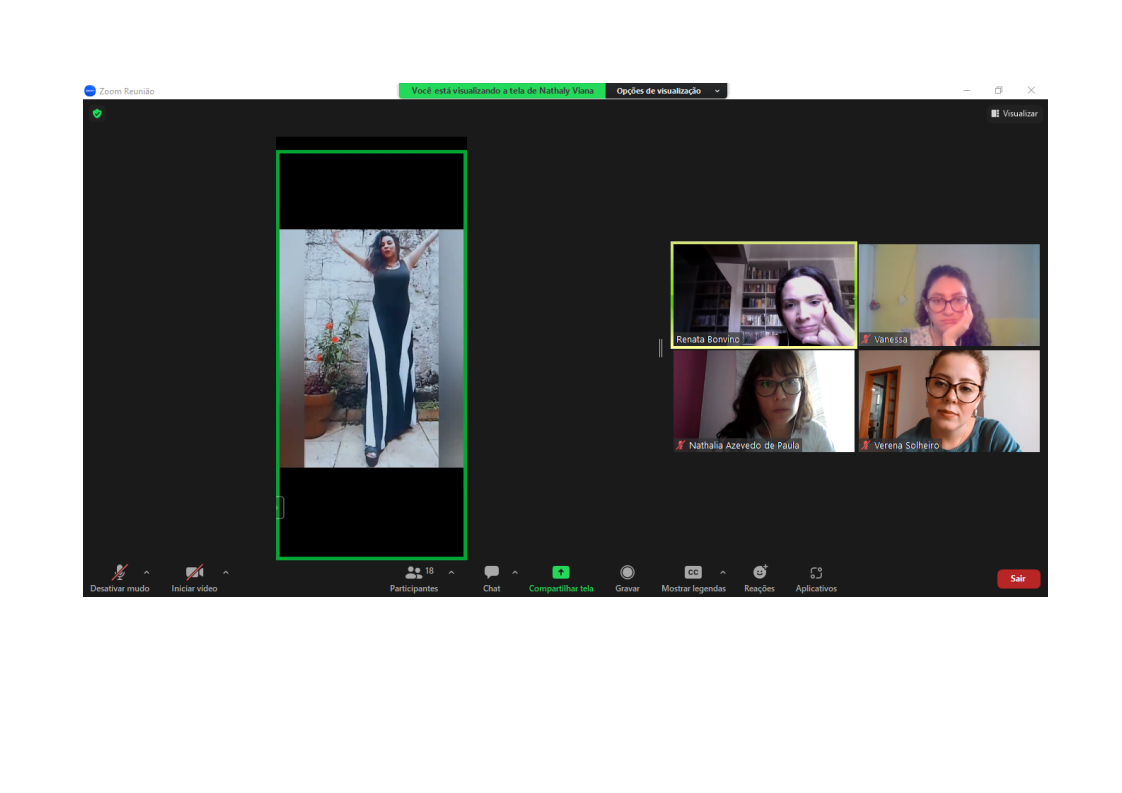This screenshot has height=793, width=1122.
Task: Click the Zoom Reunião logo icon
Action: (90, 91)
